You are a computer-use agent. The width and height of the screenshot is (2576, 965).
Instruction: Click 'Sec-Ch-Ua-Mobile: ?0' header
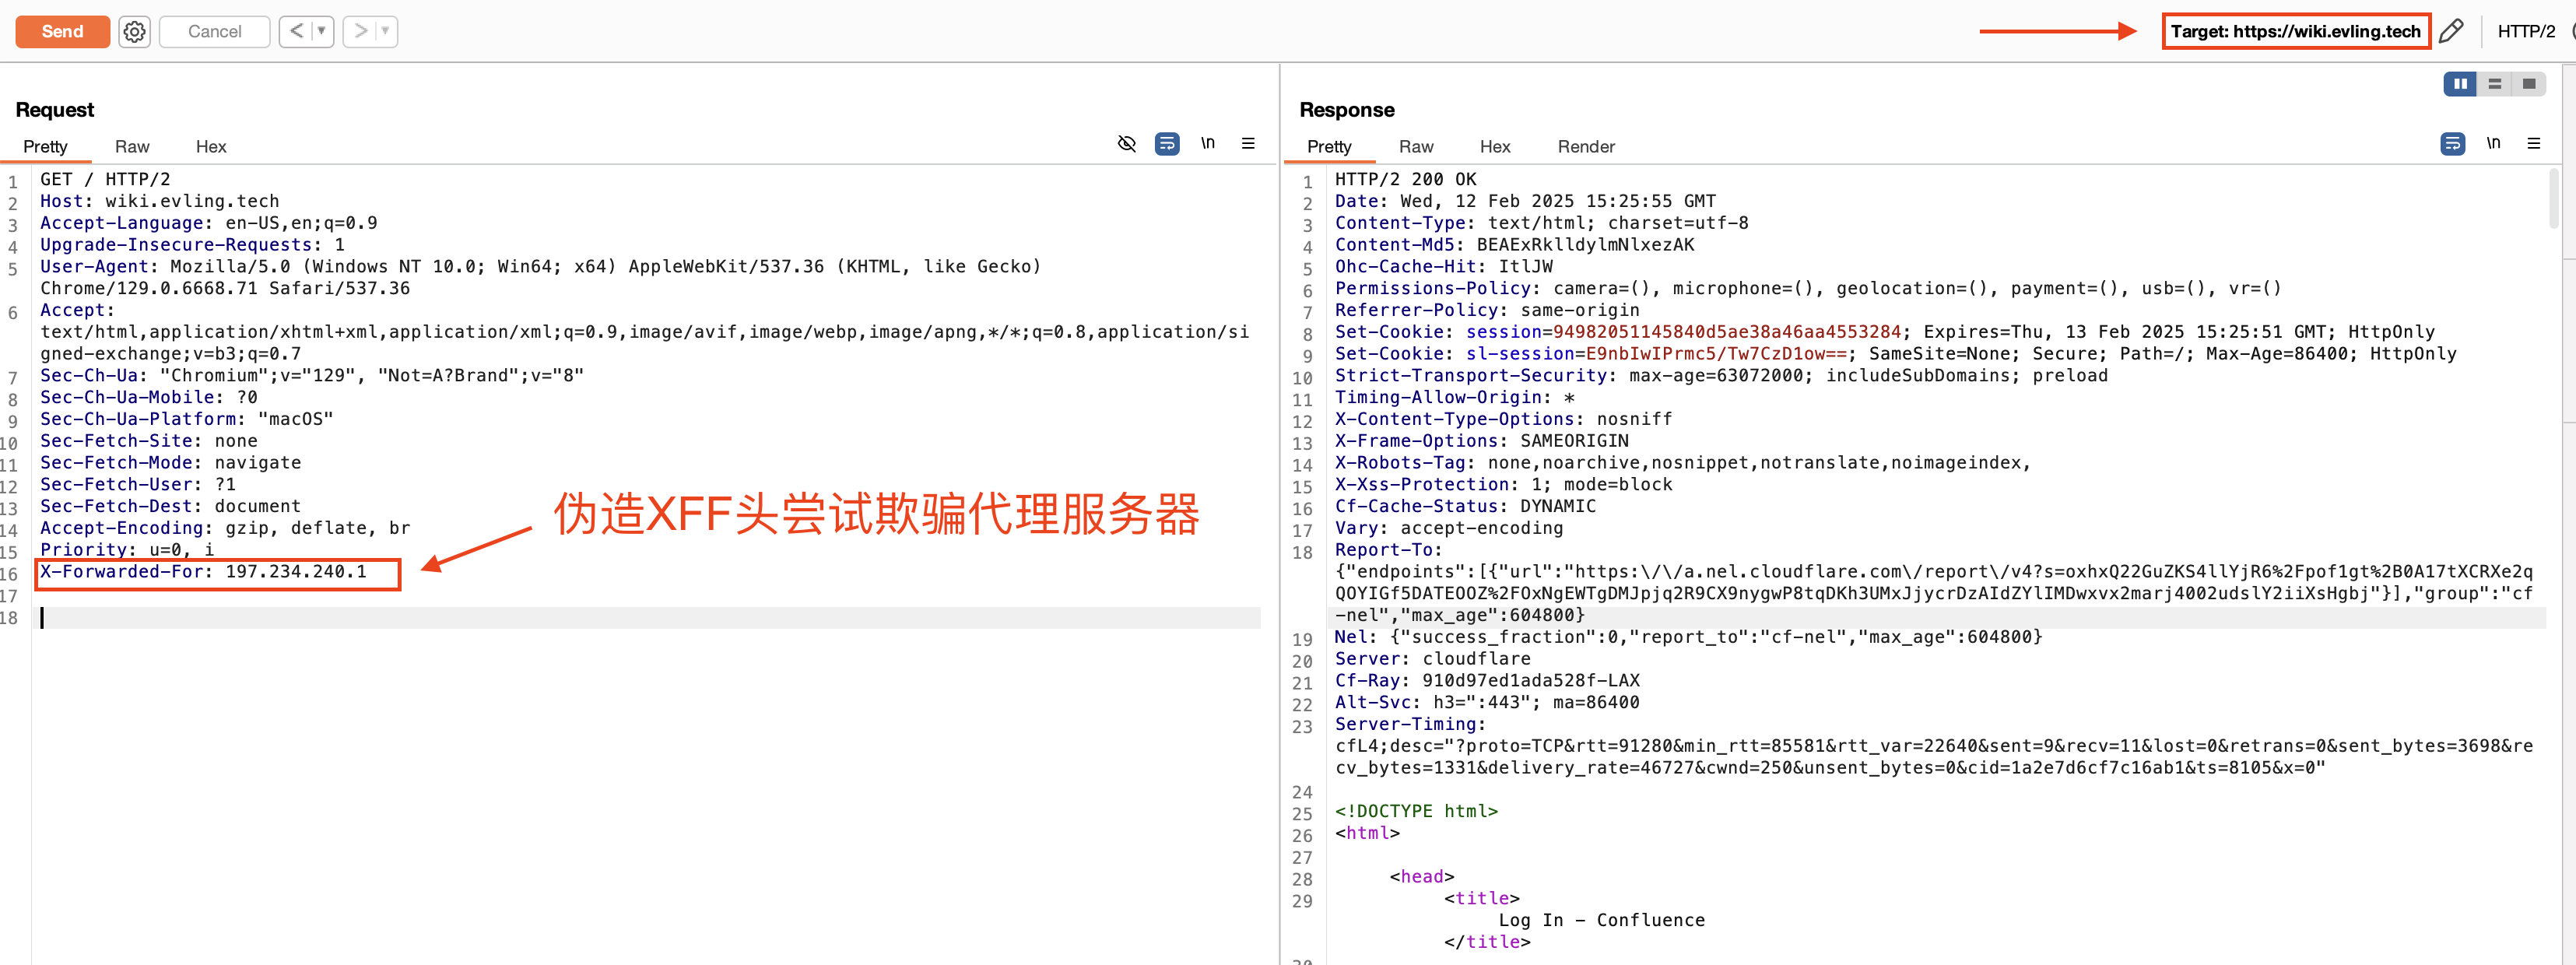point(149,397)
